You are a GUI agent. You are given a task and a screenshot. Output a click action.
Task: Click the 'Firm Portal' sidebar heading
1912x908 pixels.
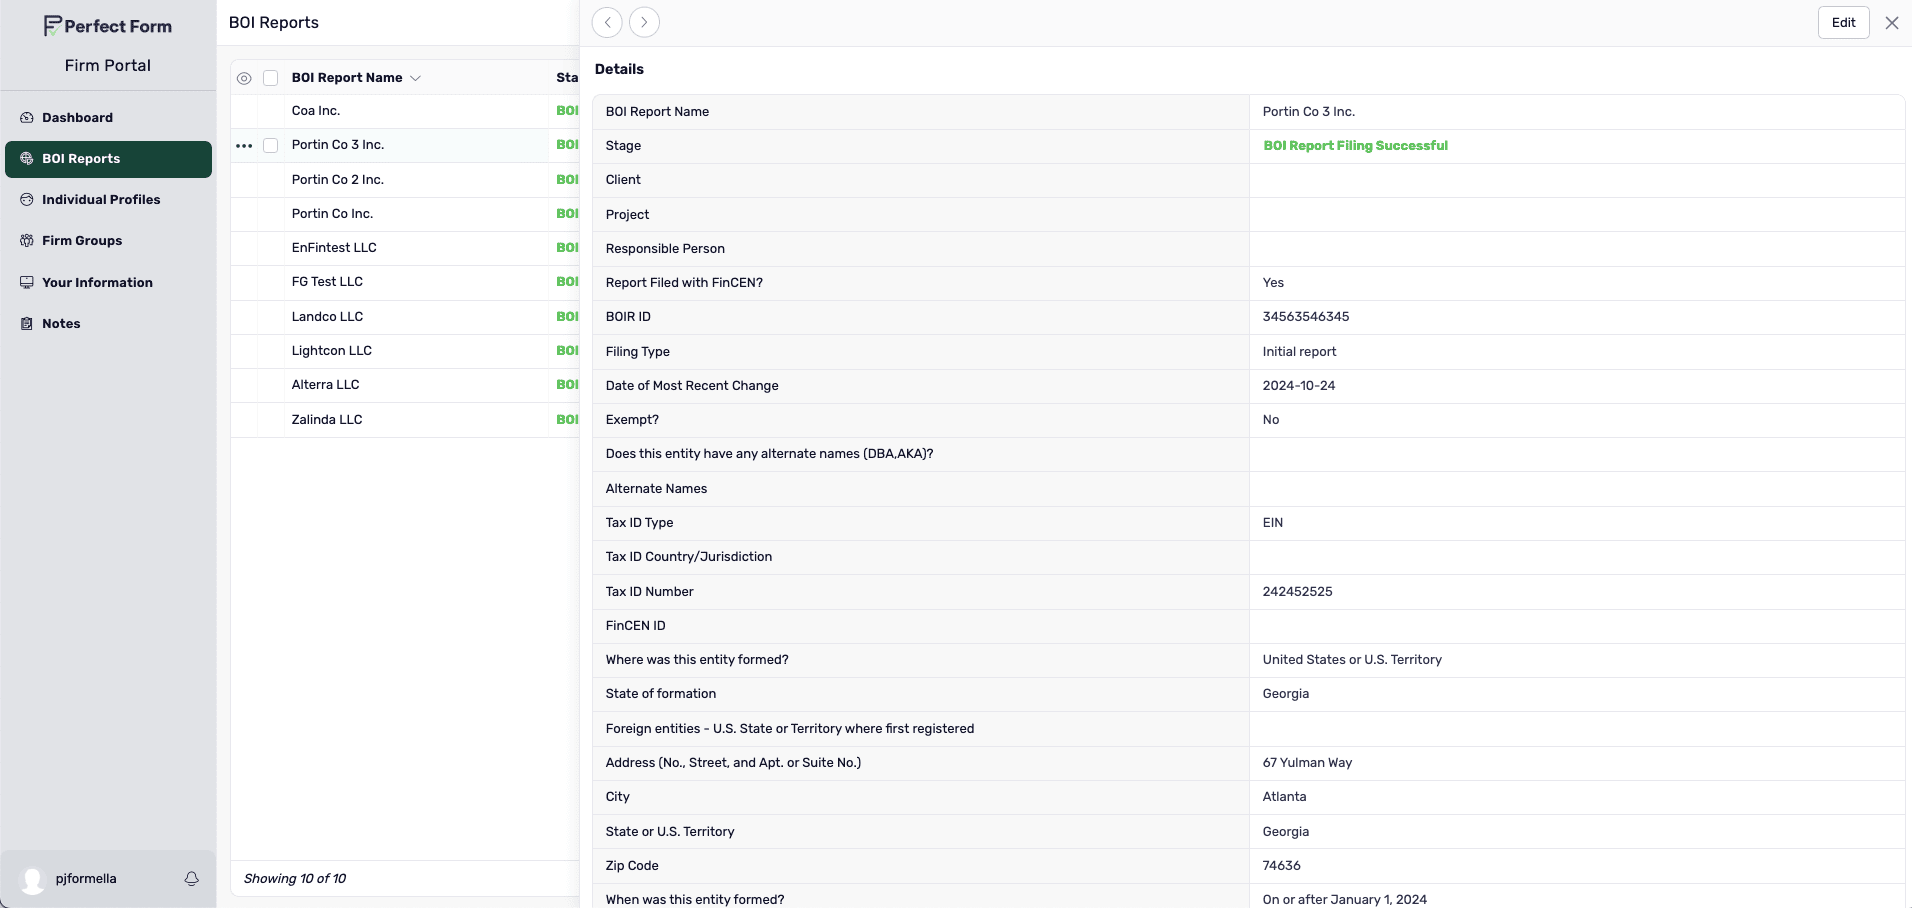coord(108,66)
